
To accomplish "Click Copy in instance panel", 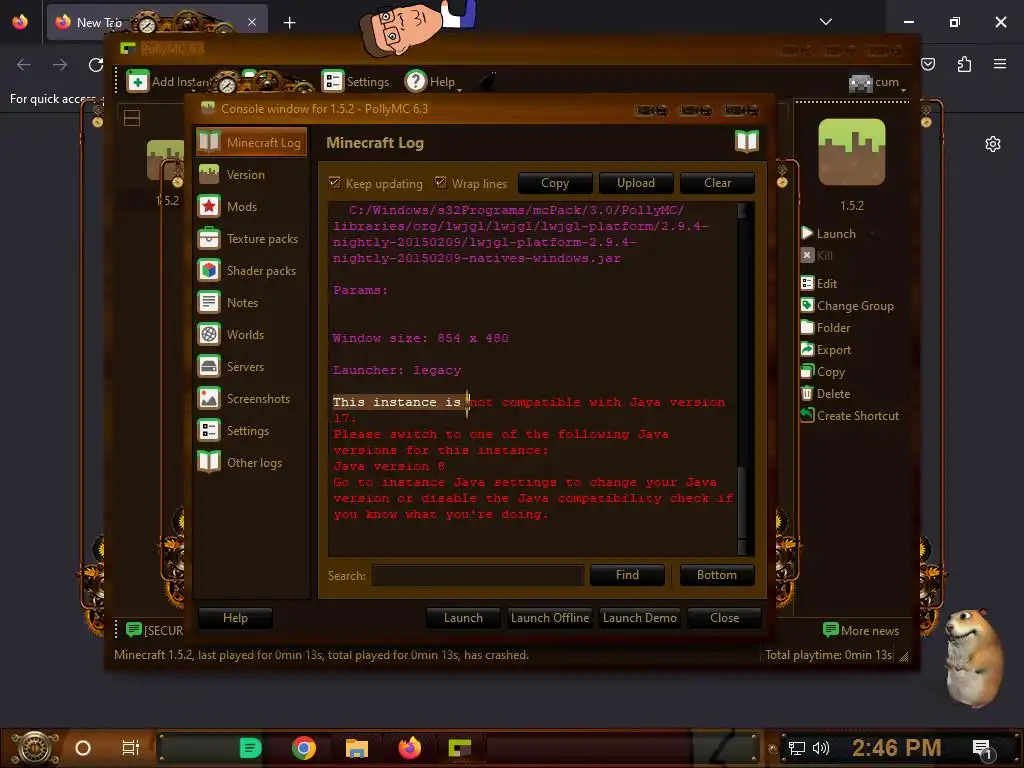I will pyautogui.click(x=823, y=372).
